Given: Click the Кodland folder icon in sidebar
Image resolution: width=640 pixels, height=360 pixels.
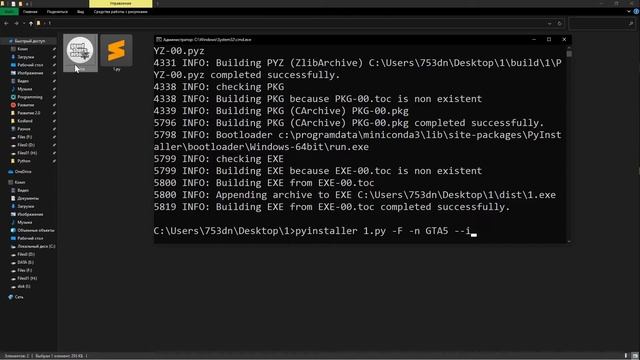Looking at the screenshot, I should (x=13, y=121).
